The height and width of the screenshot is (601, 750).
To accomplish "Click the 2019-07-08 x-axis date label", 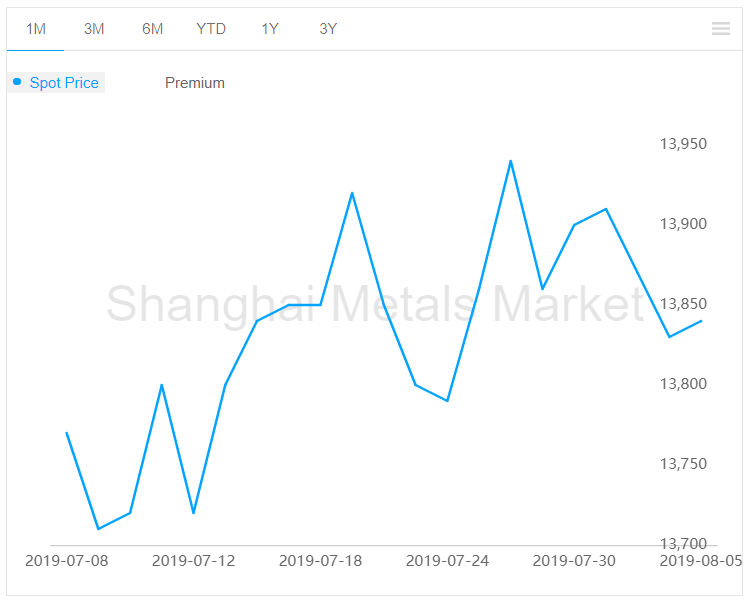I will pyautogui.click(x=66, y=561).
